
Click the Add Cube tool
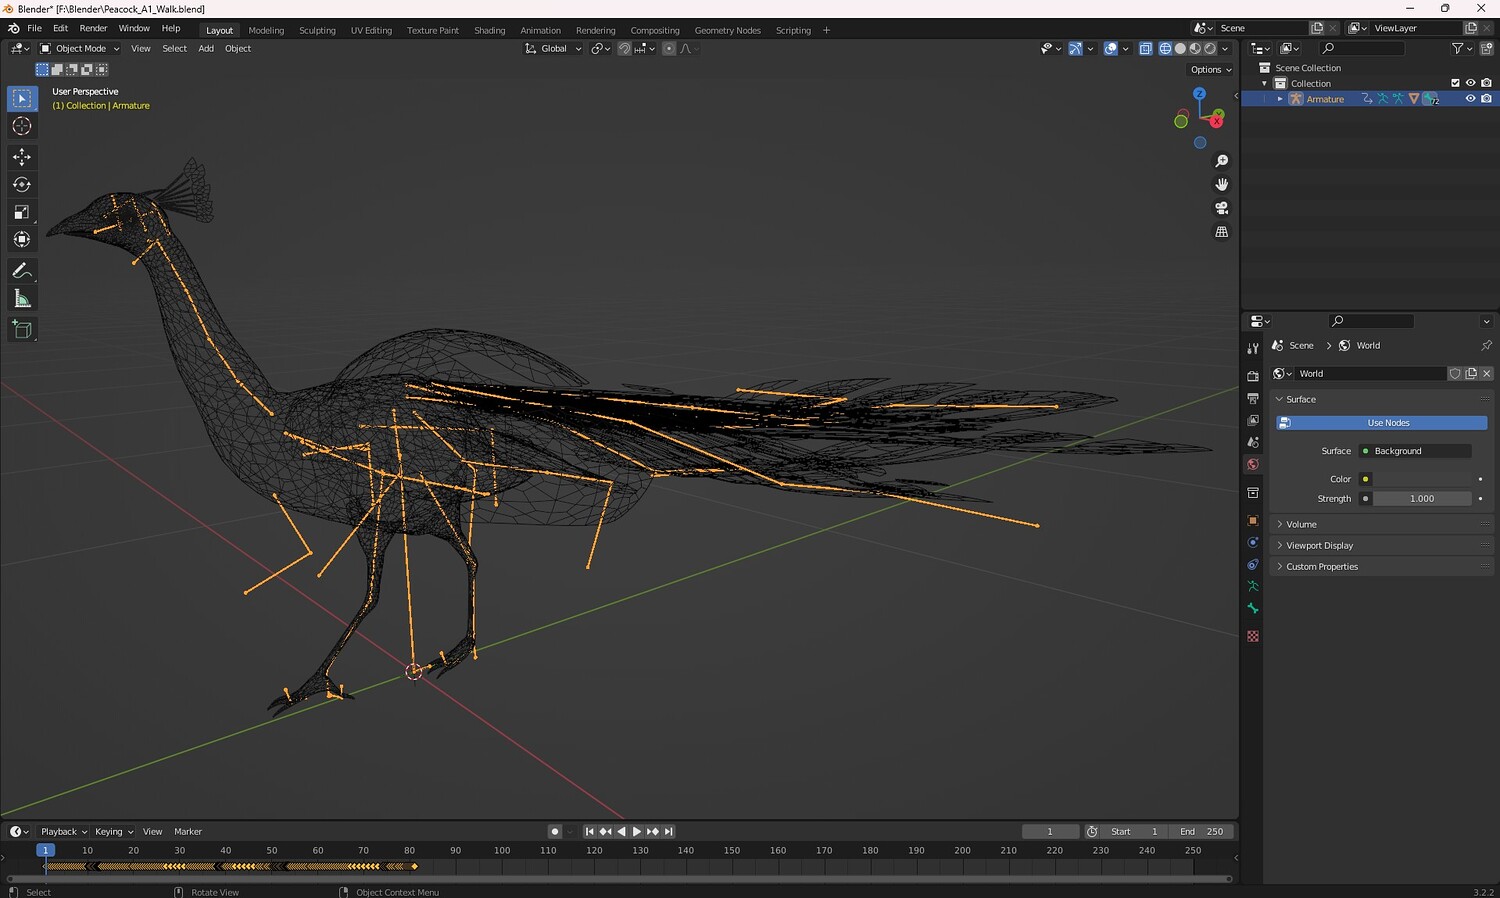click(x=22, y=329)
